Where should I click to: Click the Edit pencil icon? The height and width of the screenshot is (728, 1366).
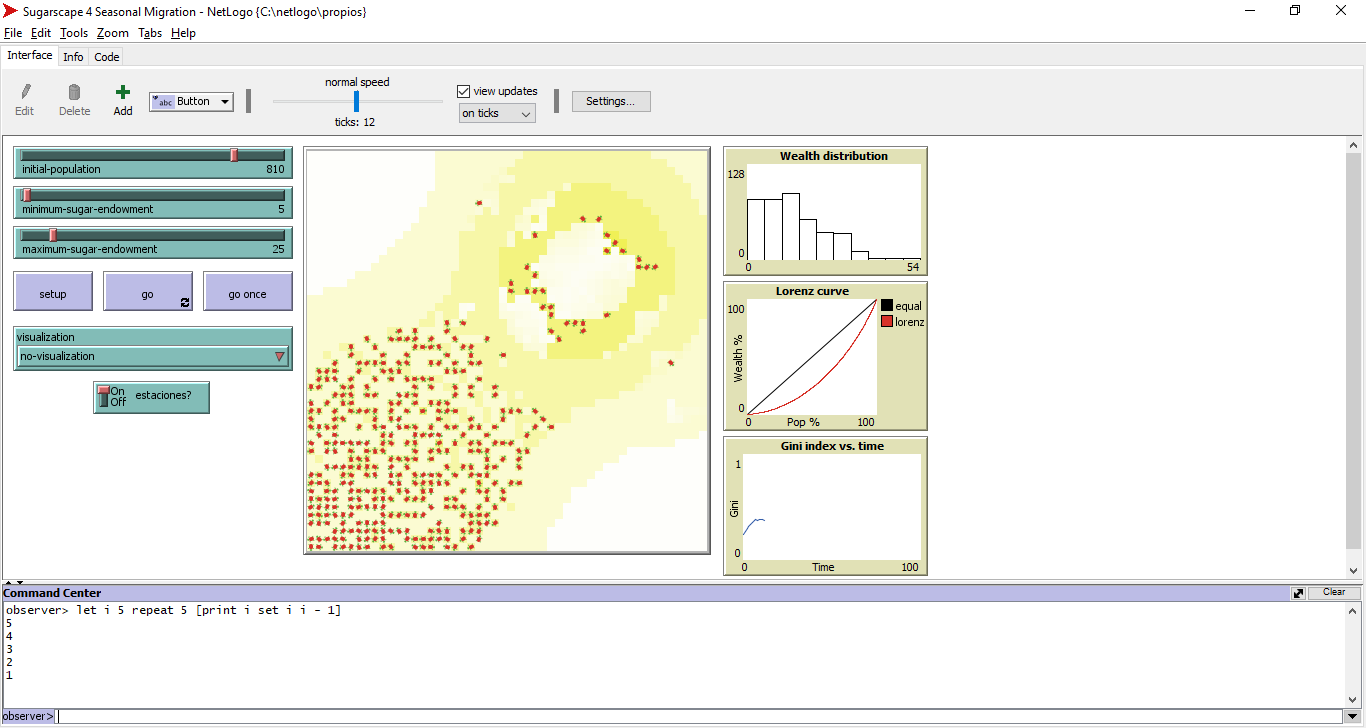pyautogui.click(x=25, y=92)
